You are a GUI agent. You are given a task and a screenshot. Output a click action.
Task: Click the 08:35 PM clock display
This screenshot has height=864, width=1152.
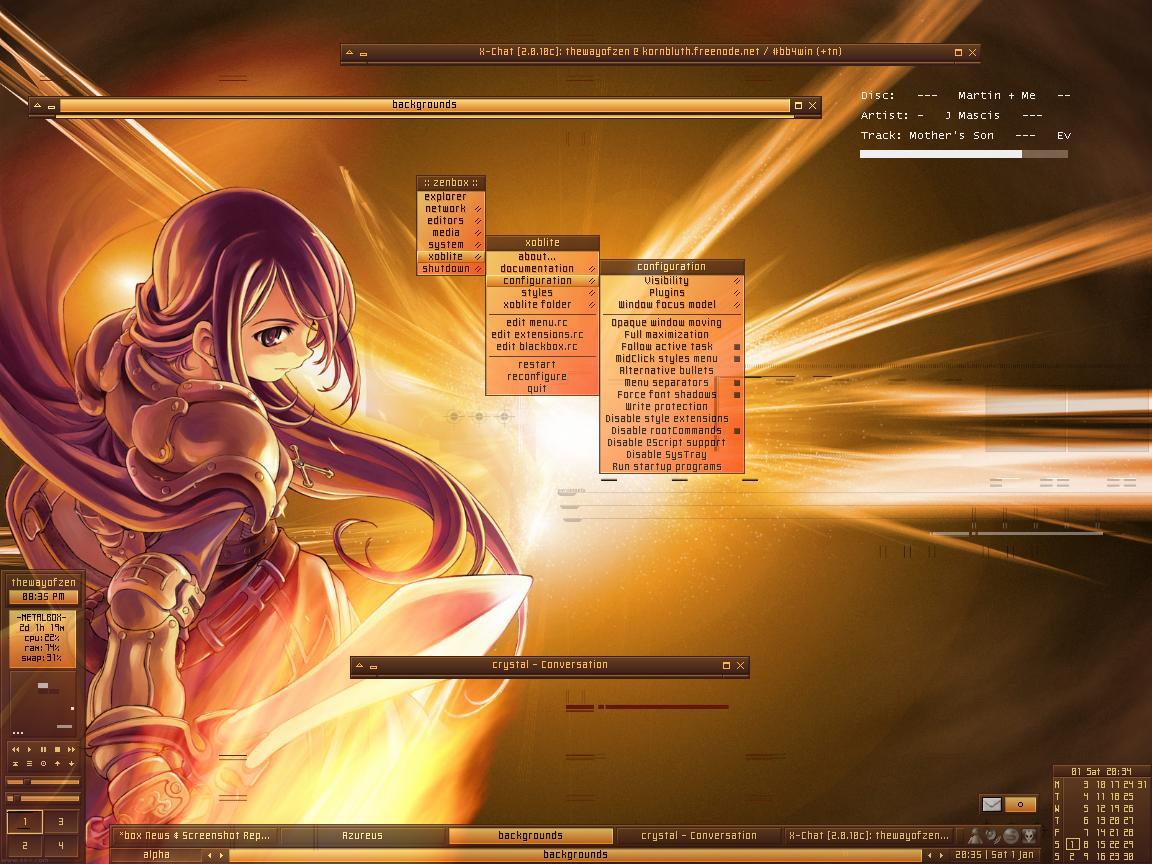pyautogui.click(x=43, y=597)
